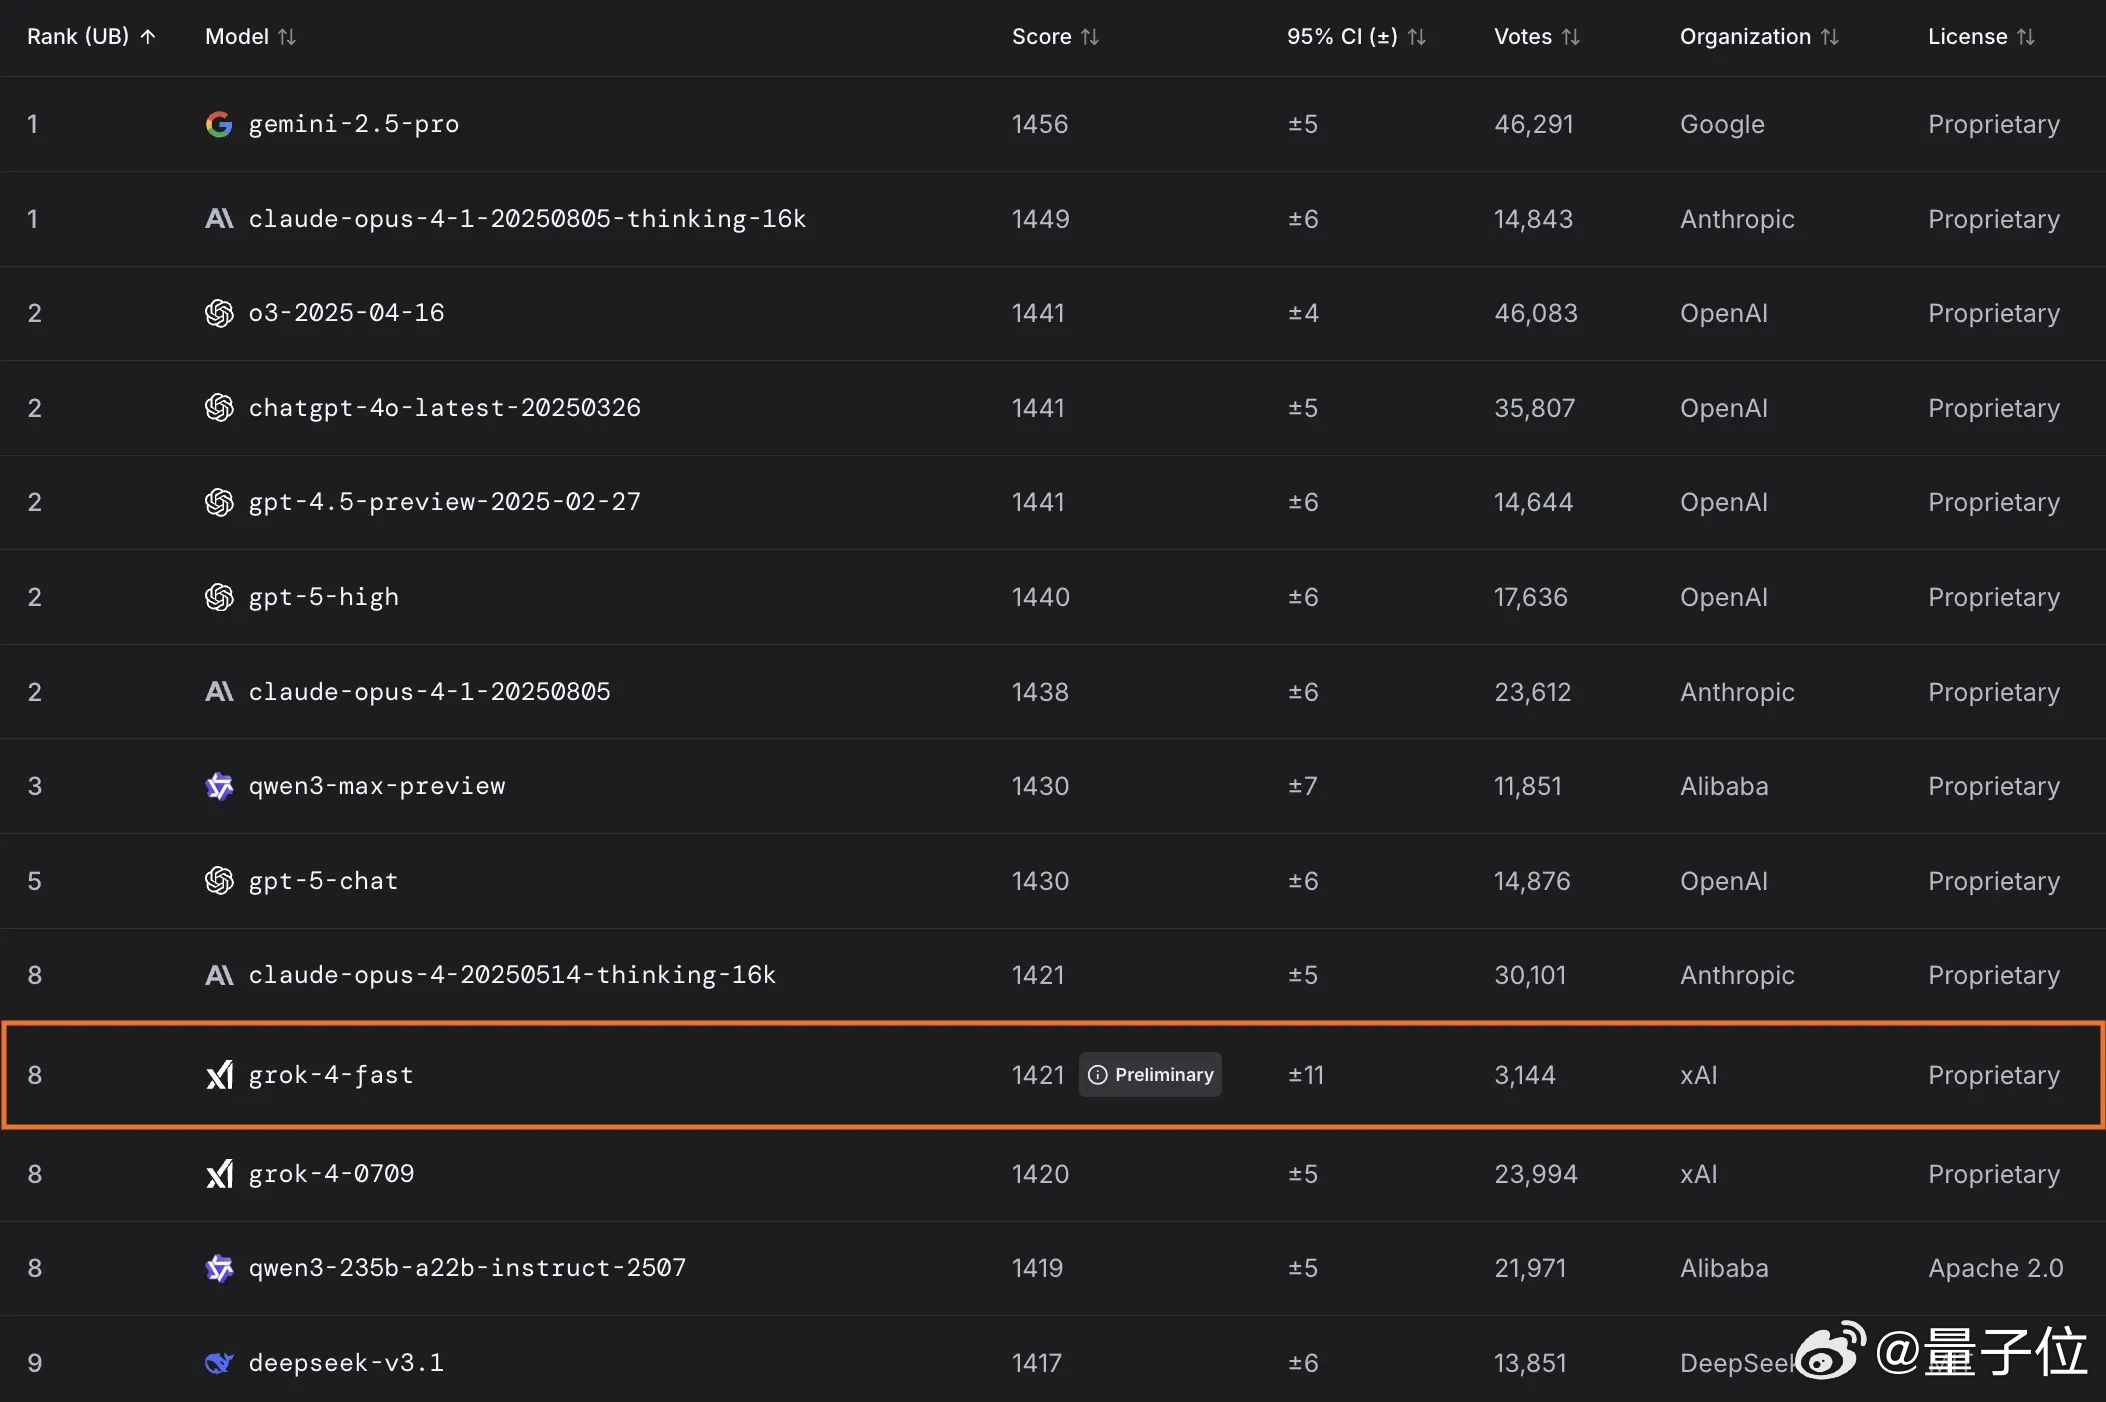Click xAI organization for grok-4-0709
2106x1402 pixels.
point(1699,1174)
